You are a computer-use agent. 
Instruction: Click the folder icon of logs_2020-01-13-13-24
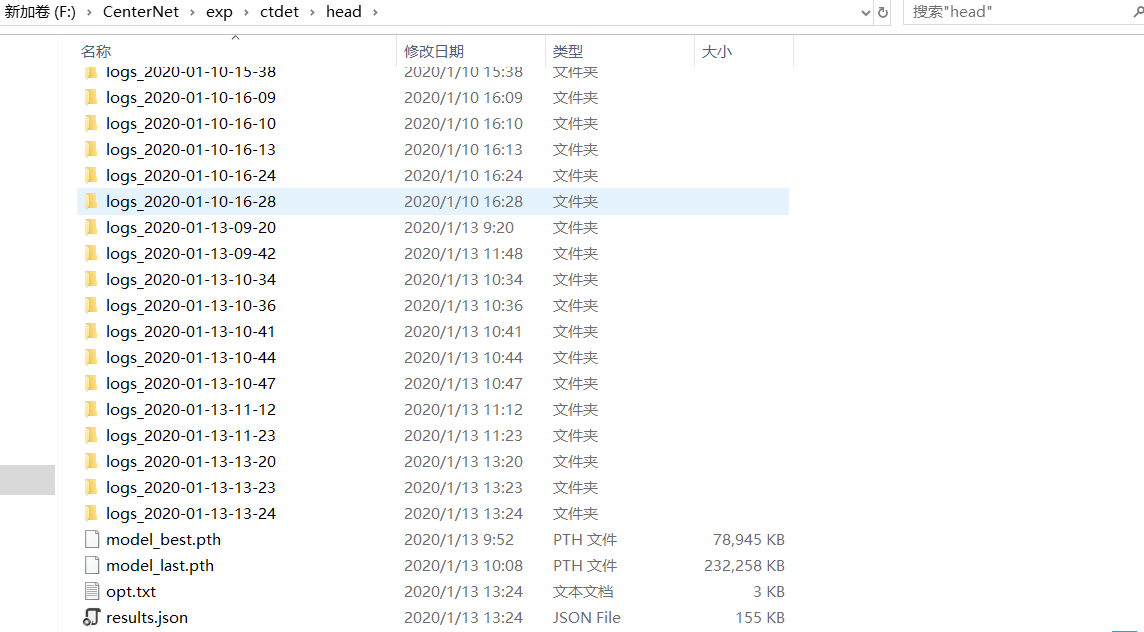tap(92, 513)
